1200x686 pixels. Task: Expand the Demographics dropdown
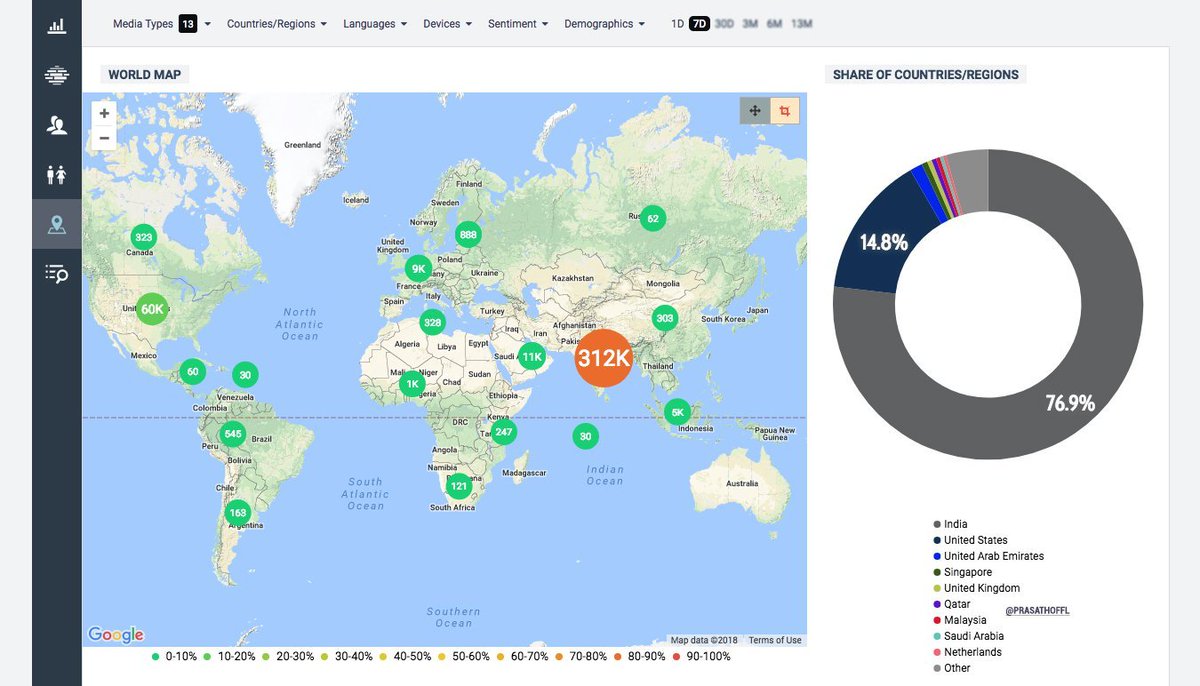[x=604, y=23]
